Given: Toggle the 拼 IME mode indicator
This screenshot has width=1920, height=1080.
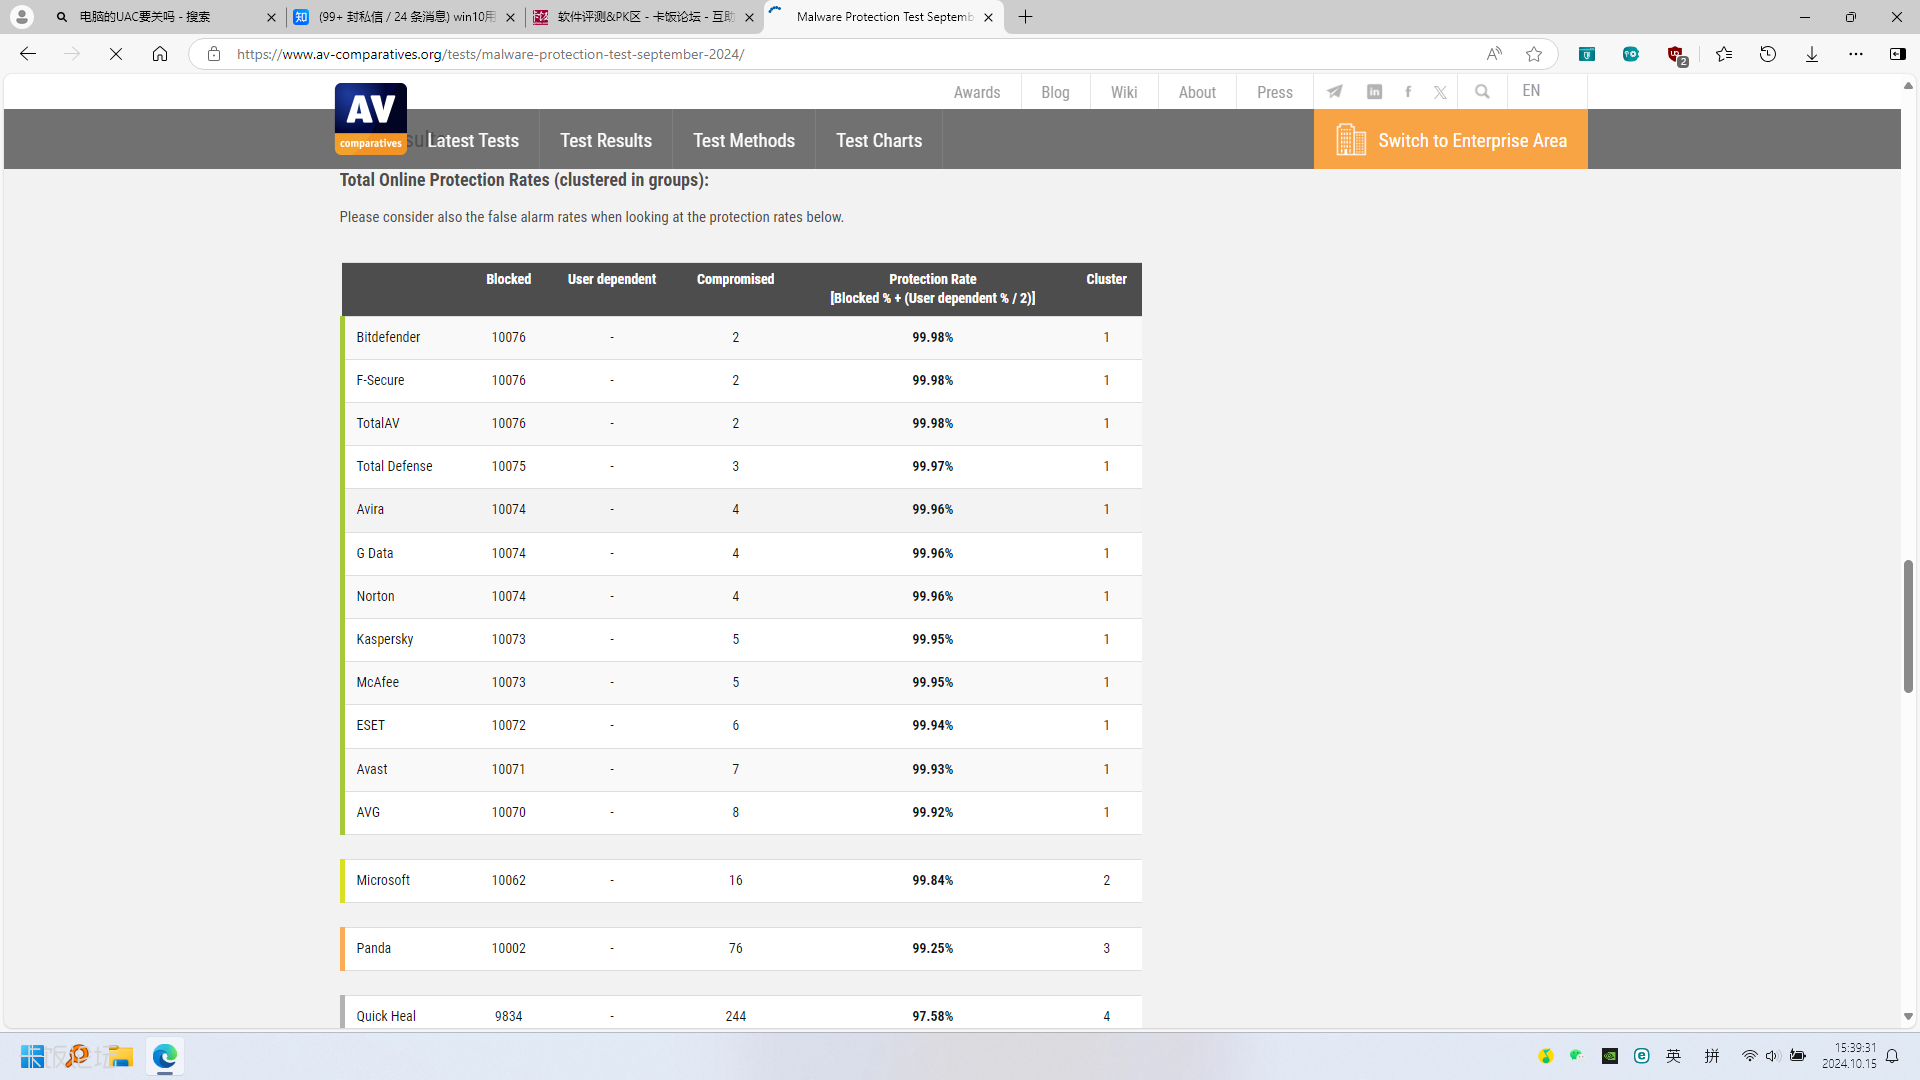Looking at the screenshot, I should click(x=1712, y=1056).
